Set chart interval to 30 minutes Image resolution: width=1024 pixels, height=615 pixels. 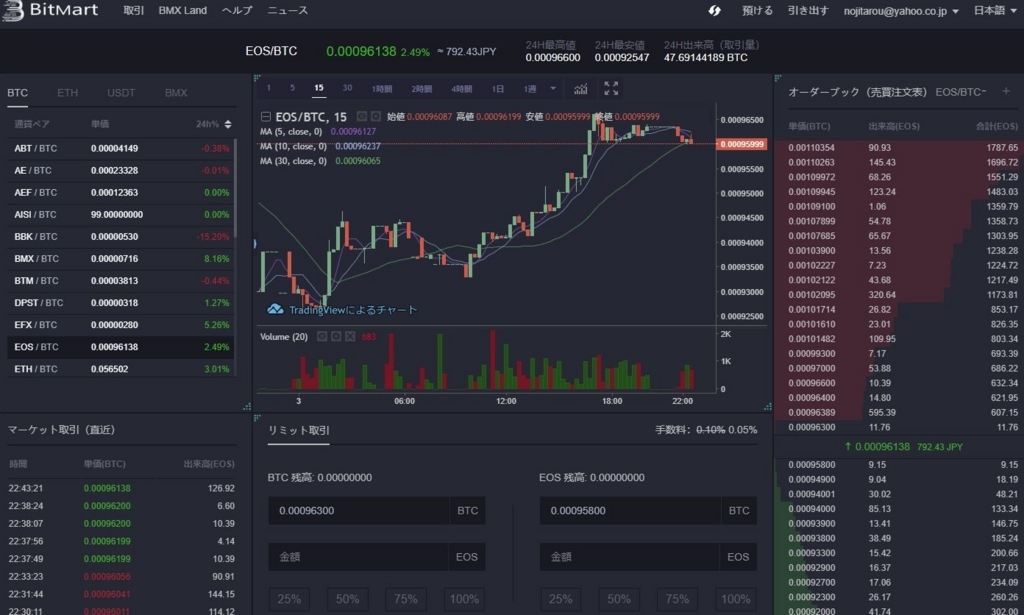click(x=347, y=88)
